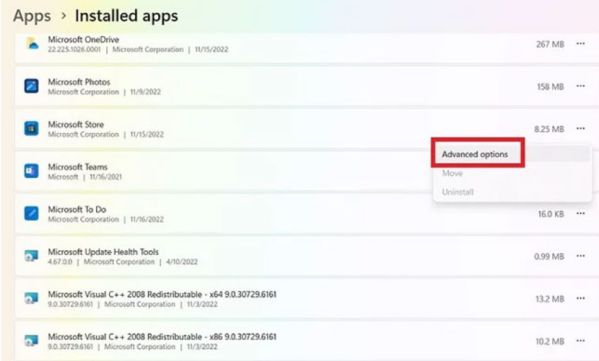Click the 11/9/2022 date under Microsoft Photos
The height and width of the screenshot is (361, 599).
point(146,92)
